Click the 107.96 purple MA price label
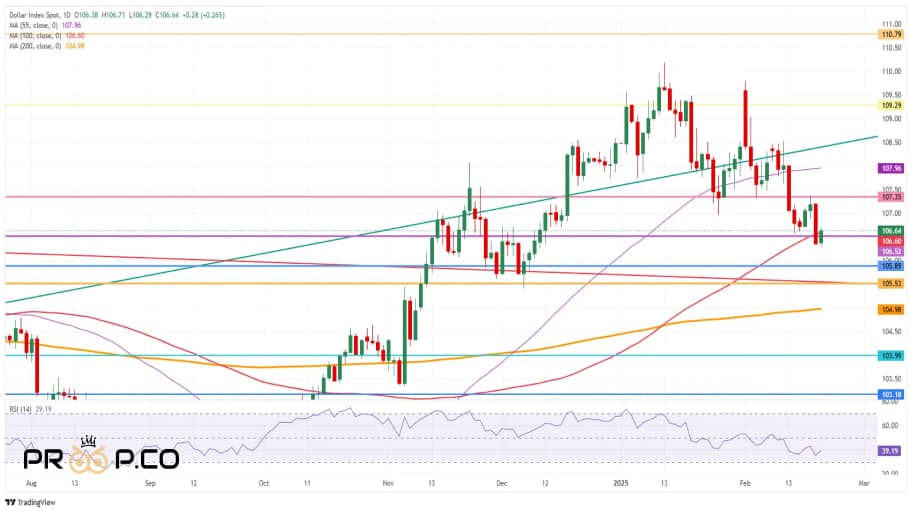912x513 pixels. coord(891,168)
